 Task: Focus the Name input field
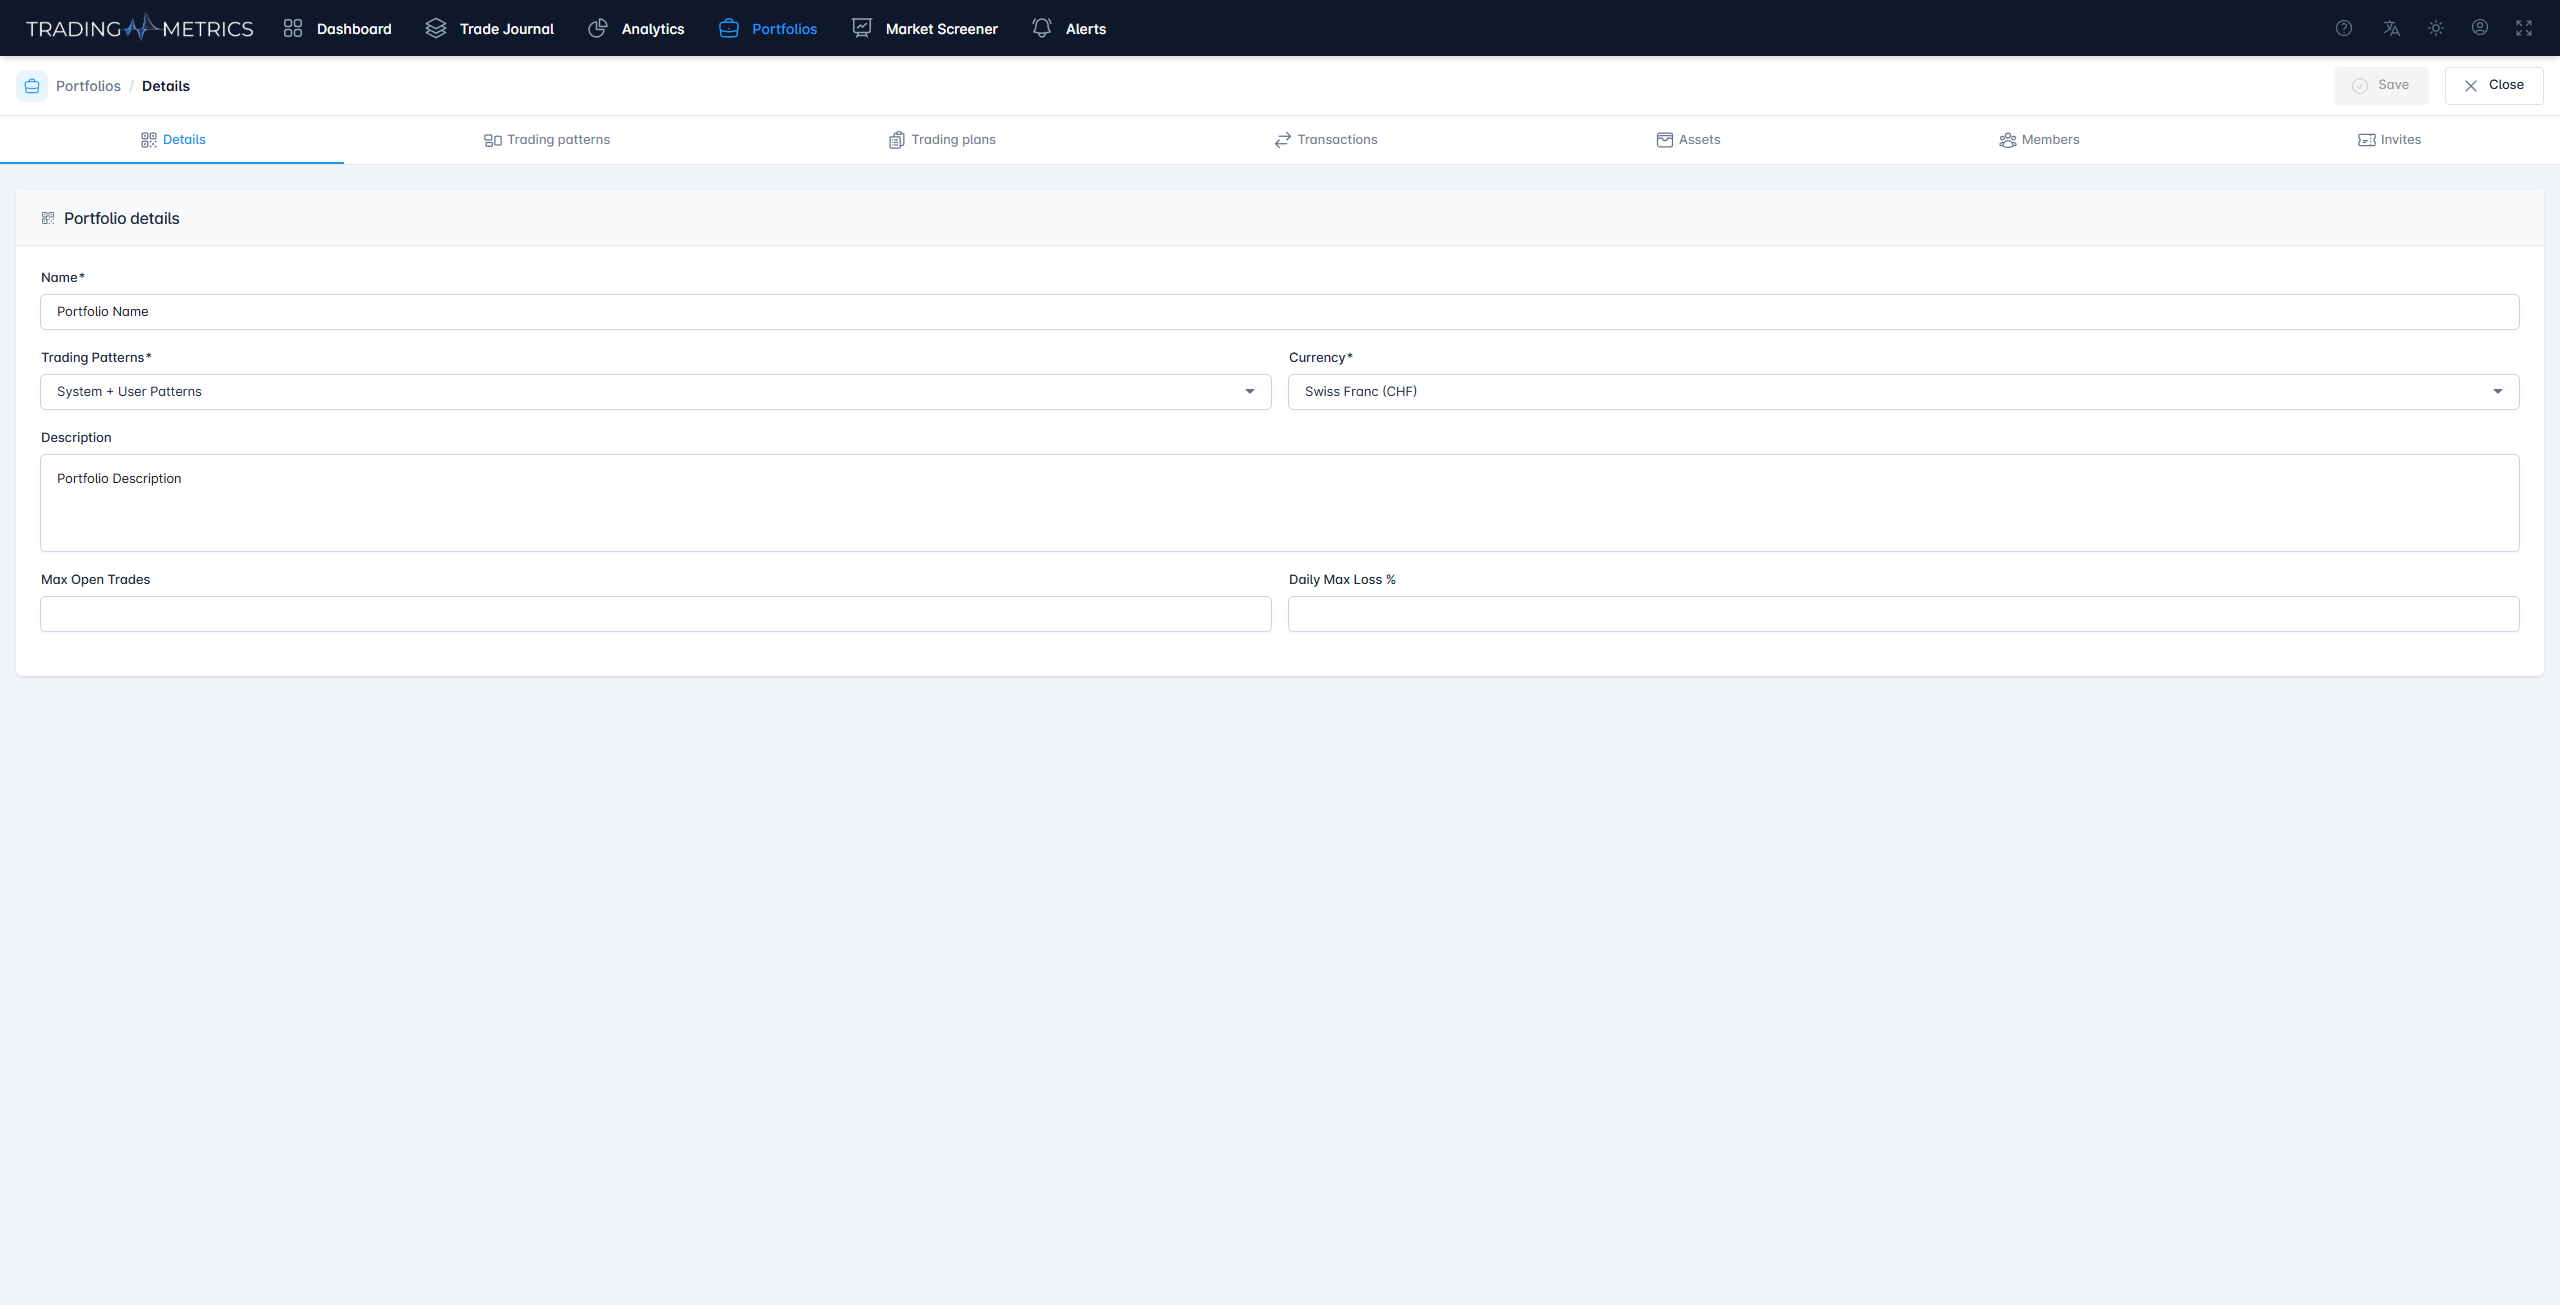click(1280, 312)
